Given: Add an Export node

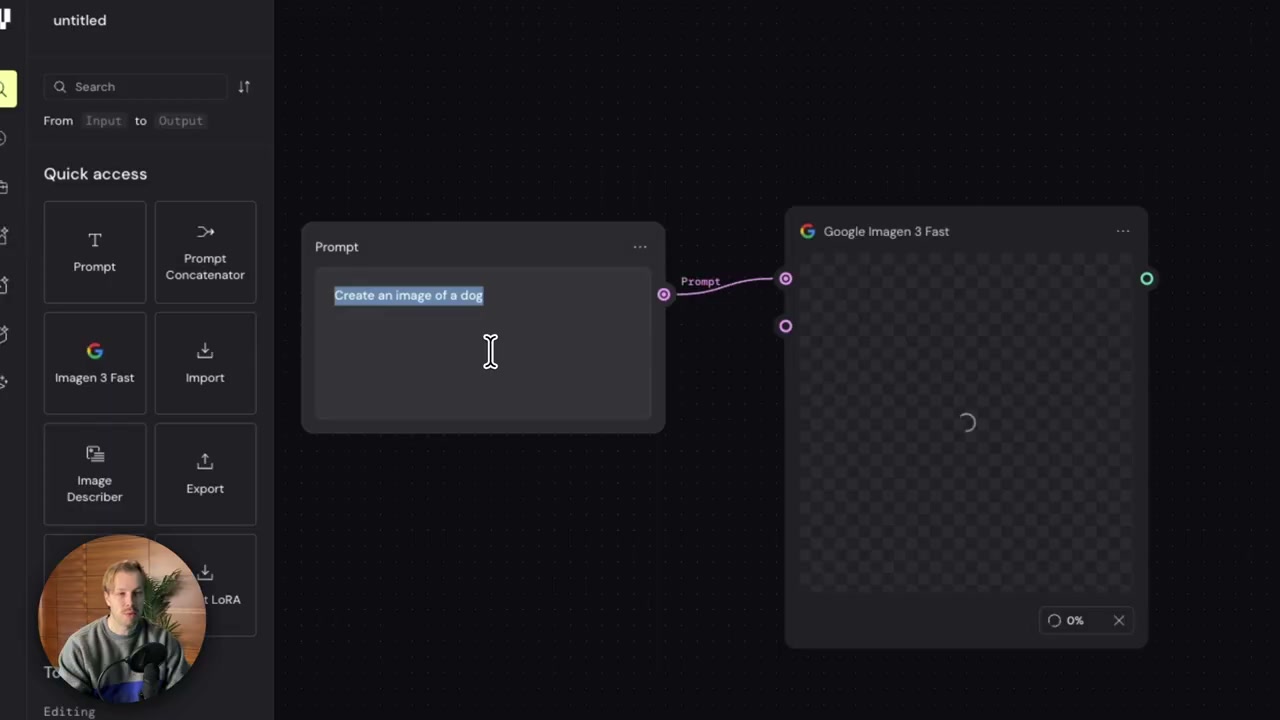Looking at the screenshot, I should (x=205, y=474).
